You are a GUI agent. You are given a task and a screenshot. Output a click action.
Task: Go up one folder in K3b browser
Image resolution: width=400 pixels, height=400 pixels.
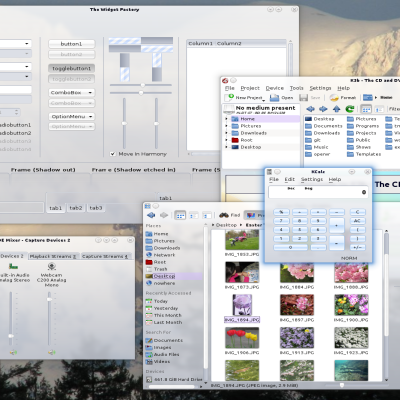pyautogui.click(x=336, y=109)
